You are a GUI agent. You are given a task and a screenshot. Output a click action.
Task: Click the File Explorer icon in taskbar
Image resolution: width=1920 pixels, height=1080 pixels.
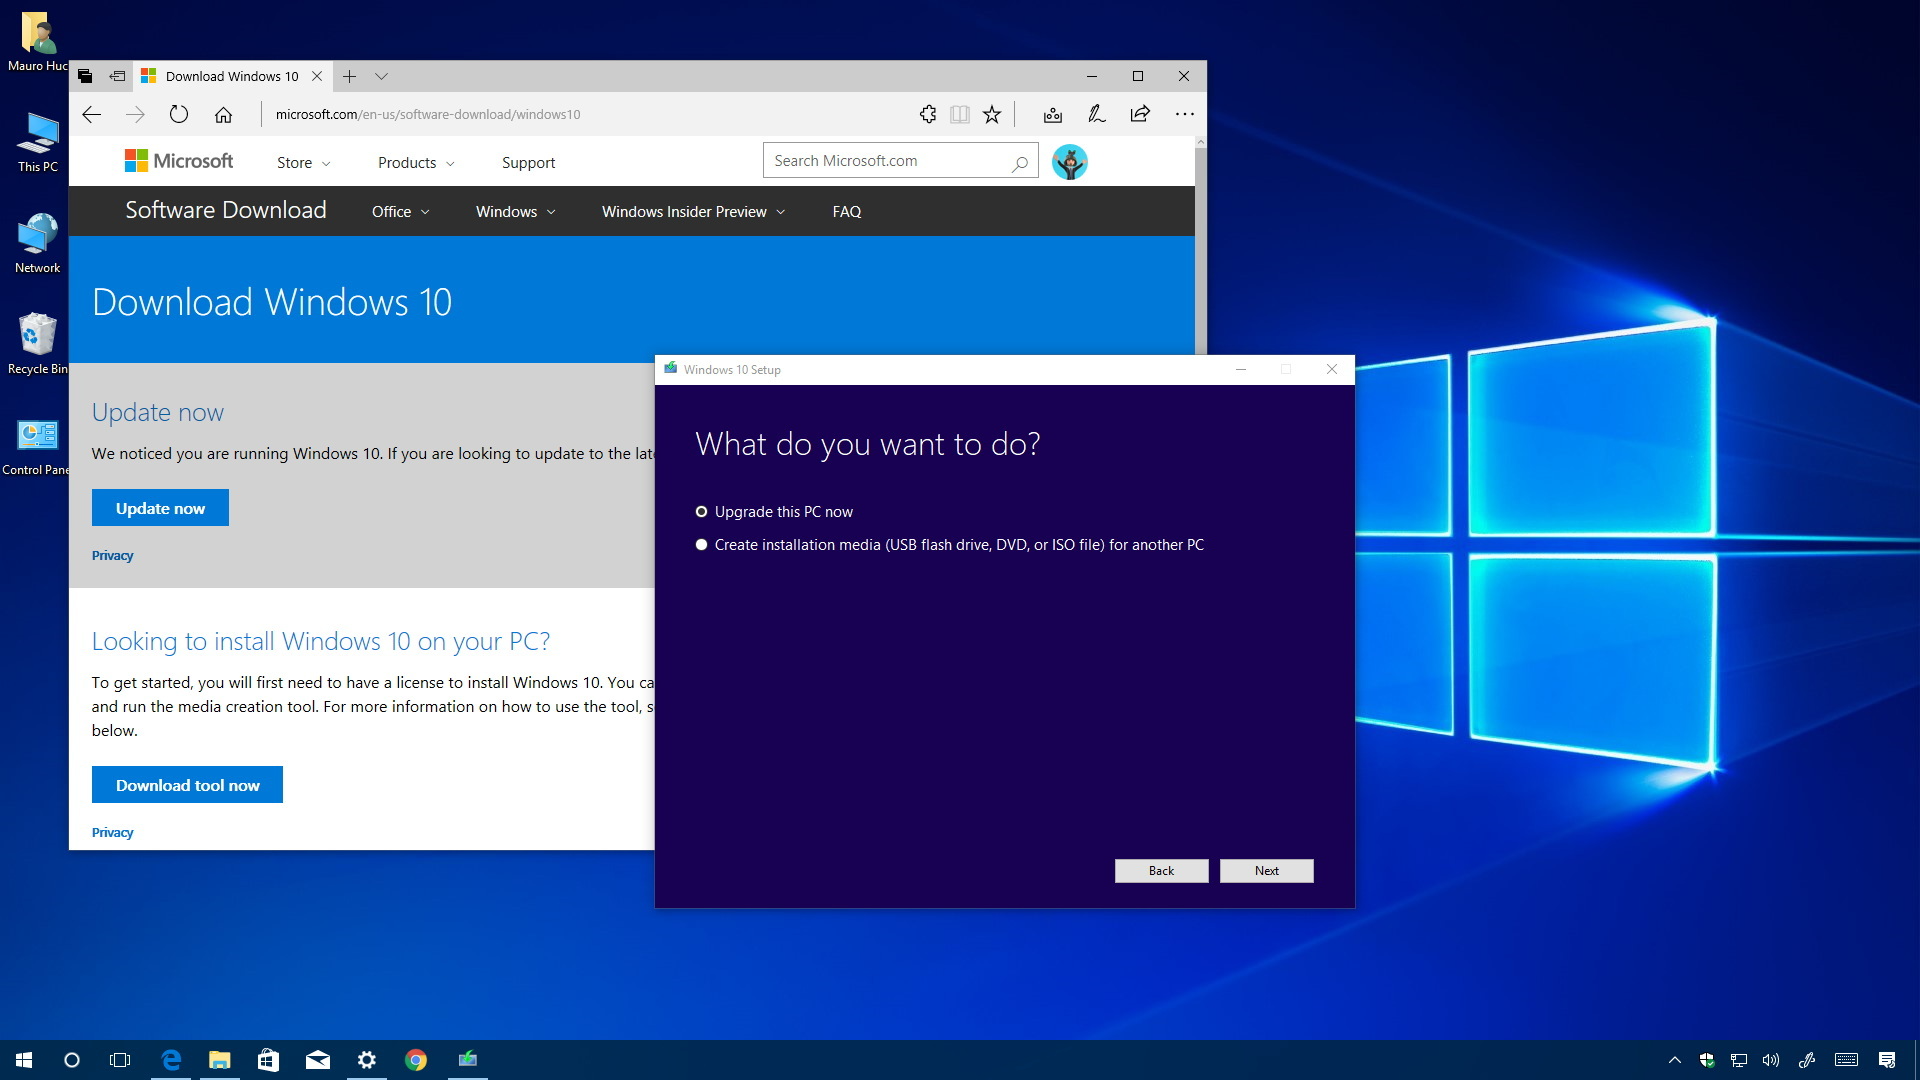[219, 1059]
